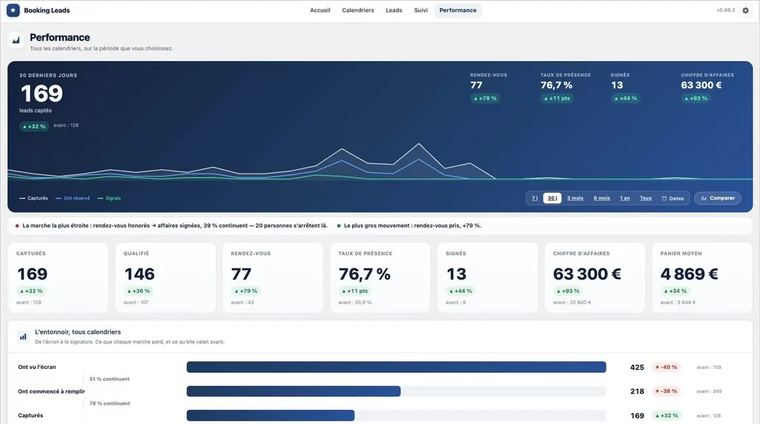Click the Qualifié 146 stat card
760x424 pixels.
(165, 278)
